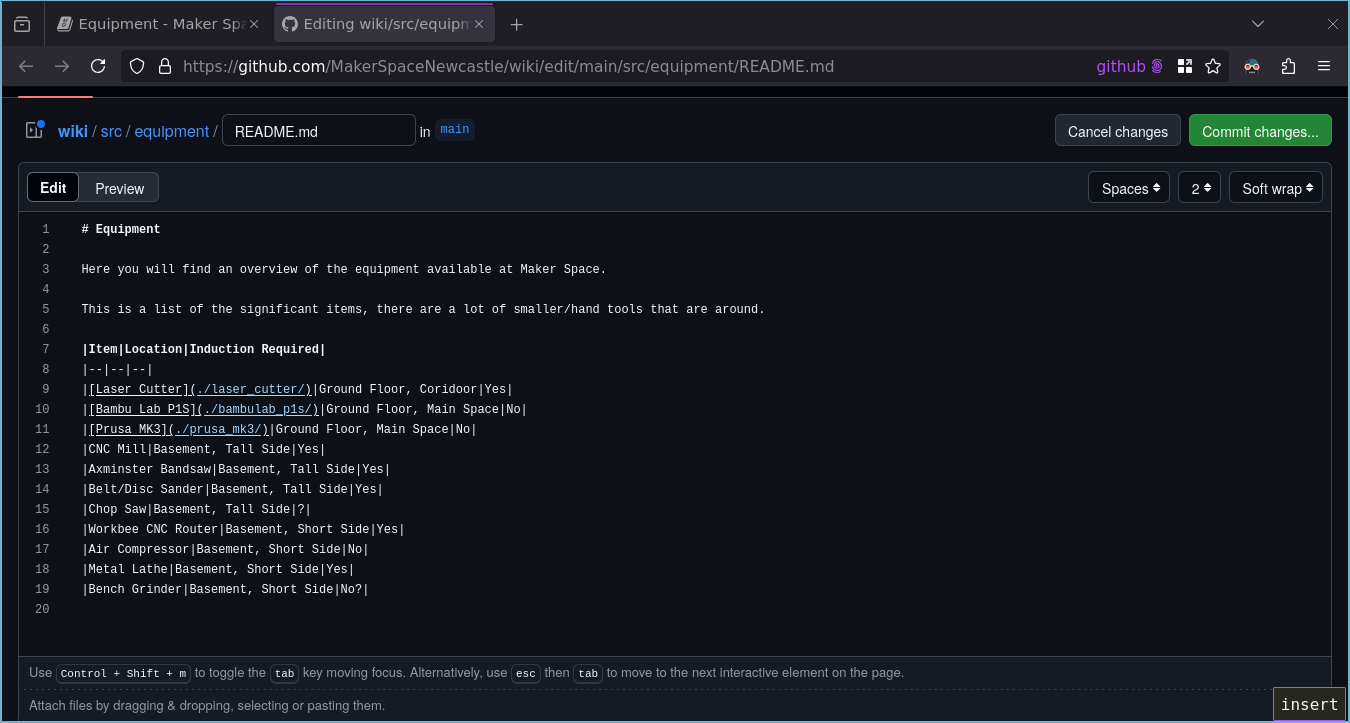Open the indent size dropdown showing 2

tap(1199, 187)
